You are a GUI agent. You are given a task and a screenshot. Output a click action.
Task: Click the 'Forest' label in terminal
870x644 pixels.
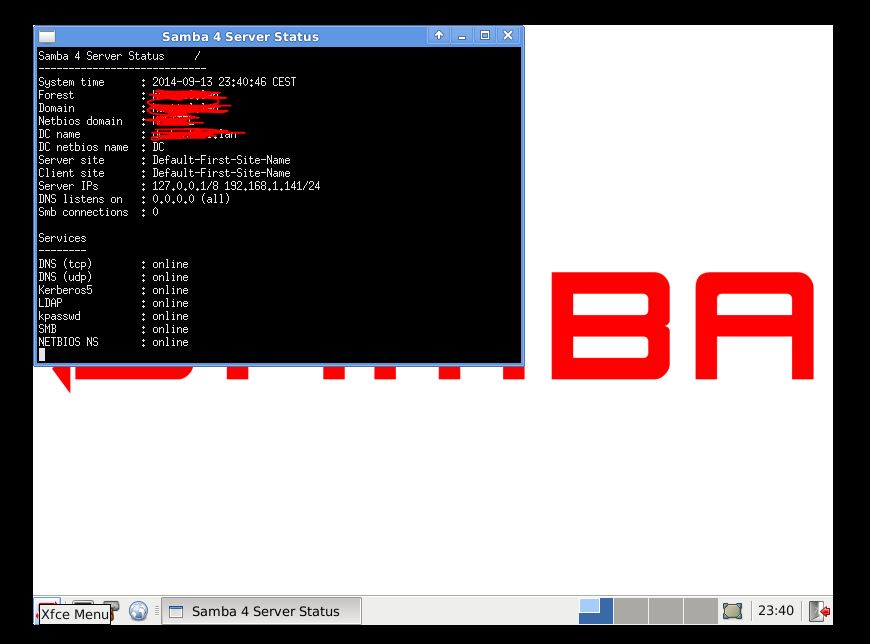[56, 95]
